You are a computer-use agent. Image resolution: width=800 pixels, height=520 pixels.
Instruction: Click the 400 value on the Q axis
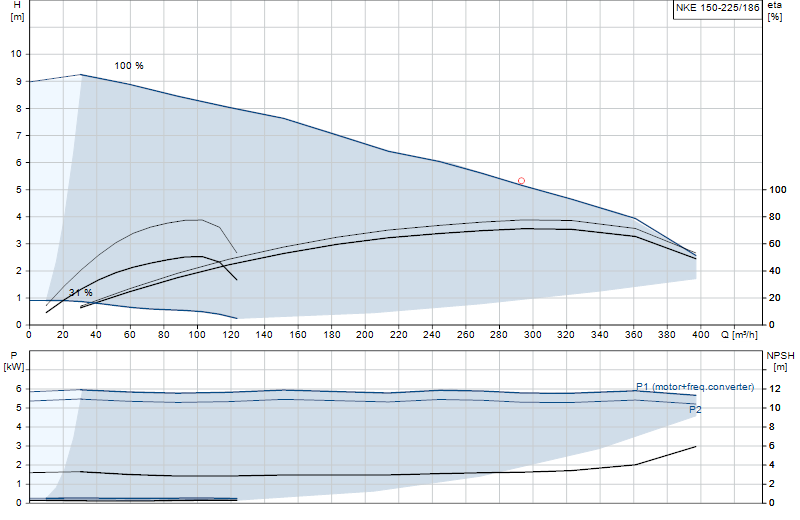pos(701,335)
